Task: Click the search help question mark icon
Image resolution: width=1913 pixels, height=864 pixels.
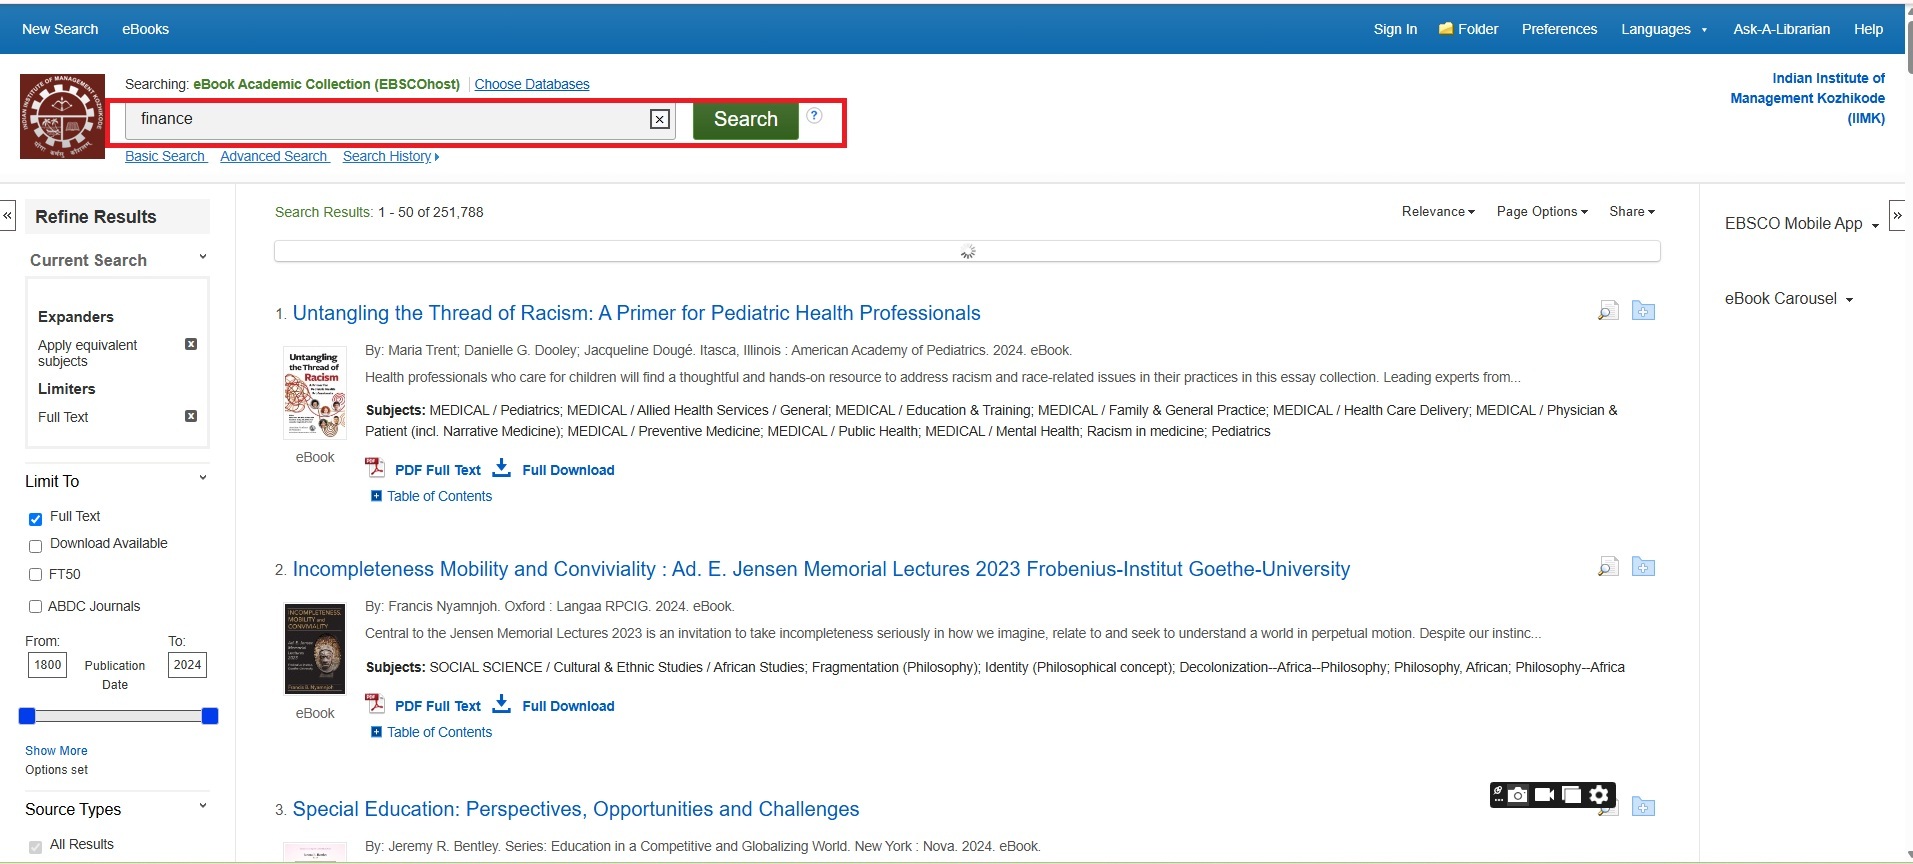Action: pyautogui.click(x=815, y=116)
